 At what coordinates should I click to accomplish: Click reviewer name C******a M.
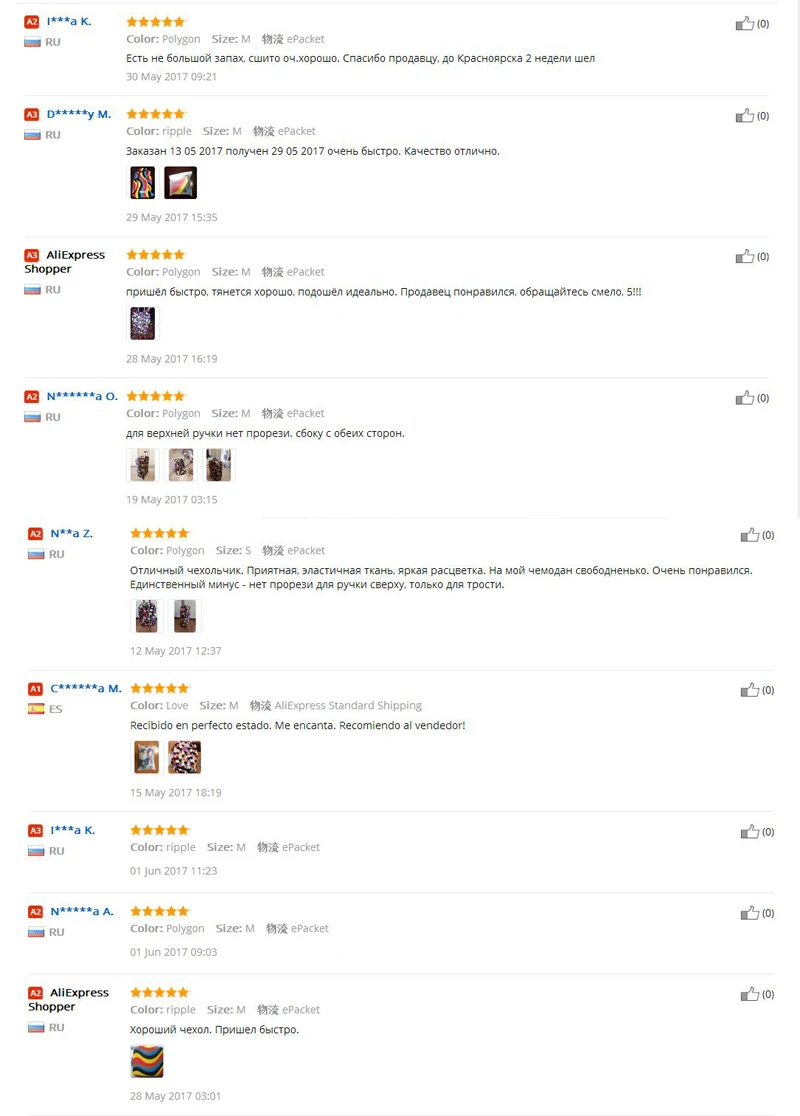click(86, 688)
